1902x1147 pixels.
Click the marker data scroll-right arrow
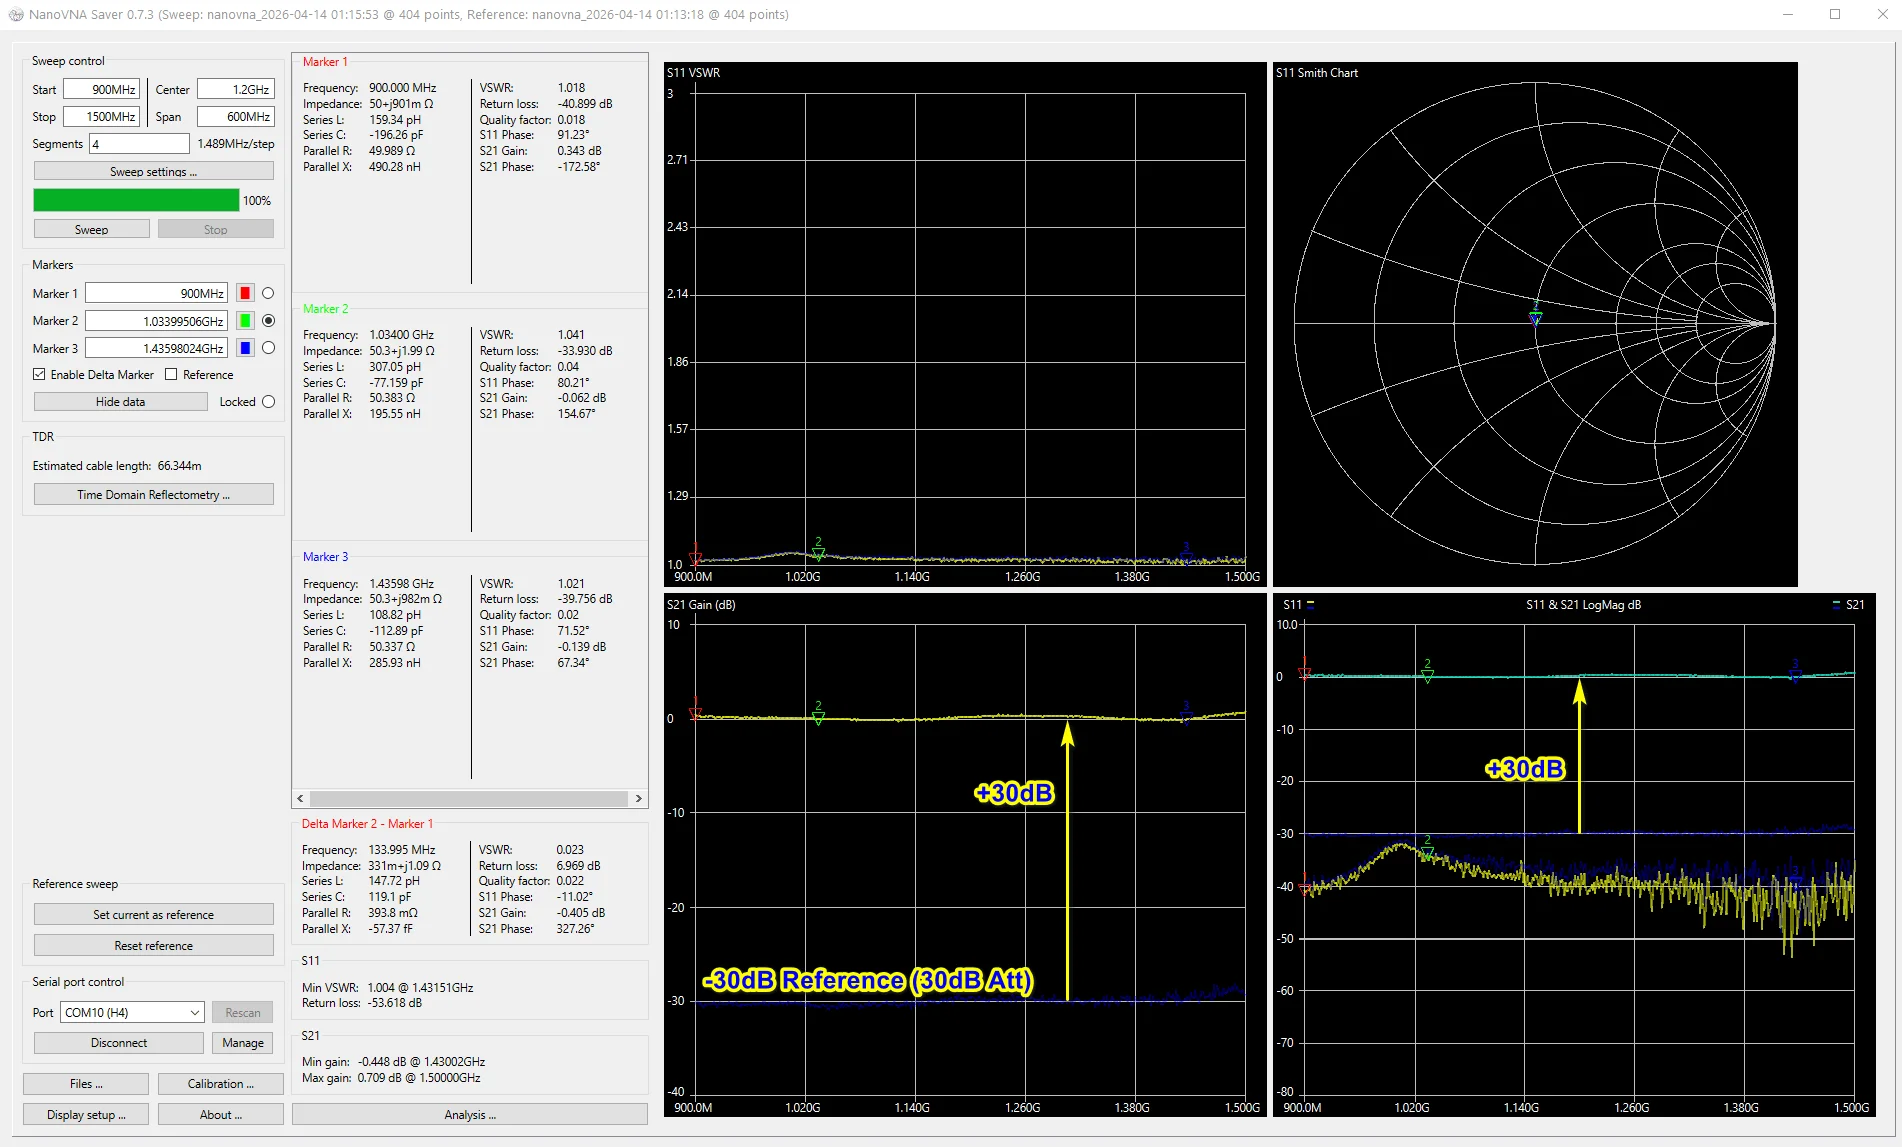point(639,799)
